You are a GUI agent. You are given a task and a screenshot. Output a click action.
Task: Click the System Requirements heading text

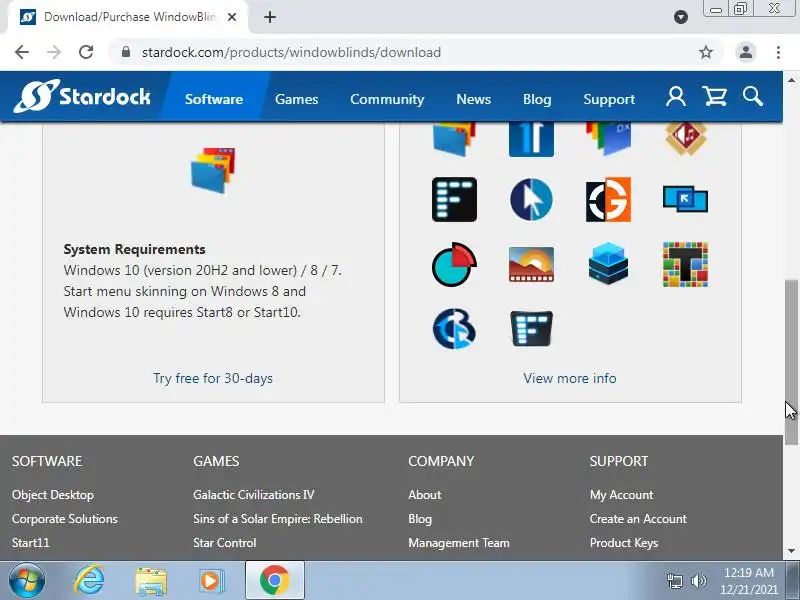[x=135, y=249]
